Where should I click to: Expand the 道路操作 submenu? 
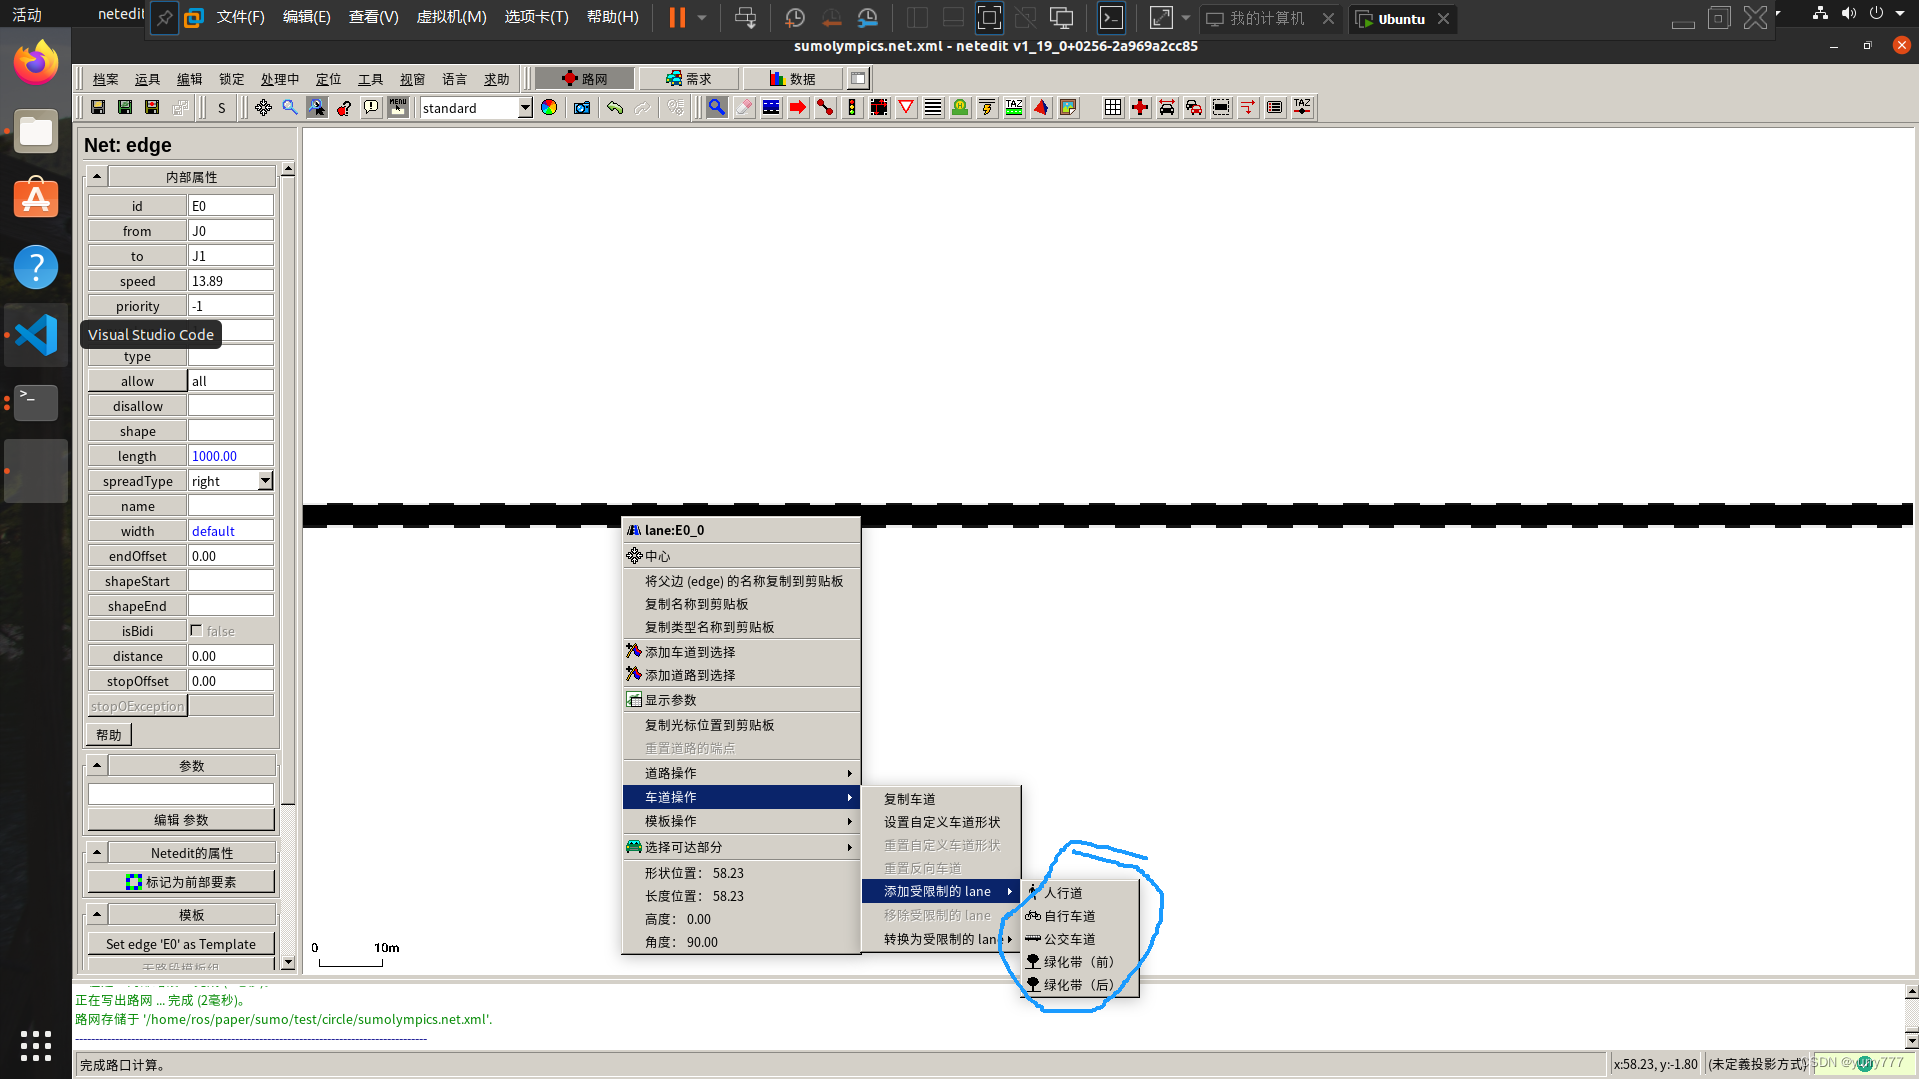tap(741, 773)
